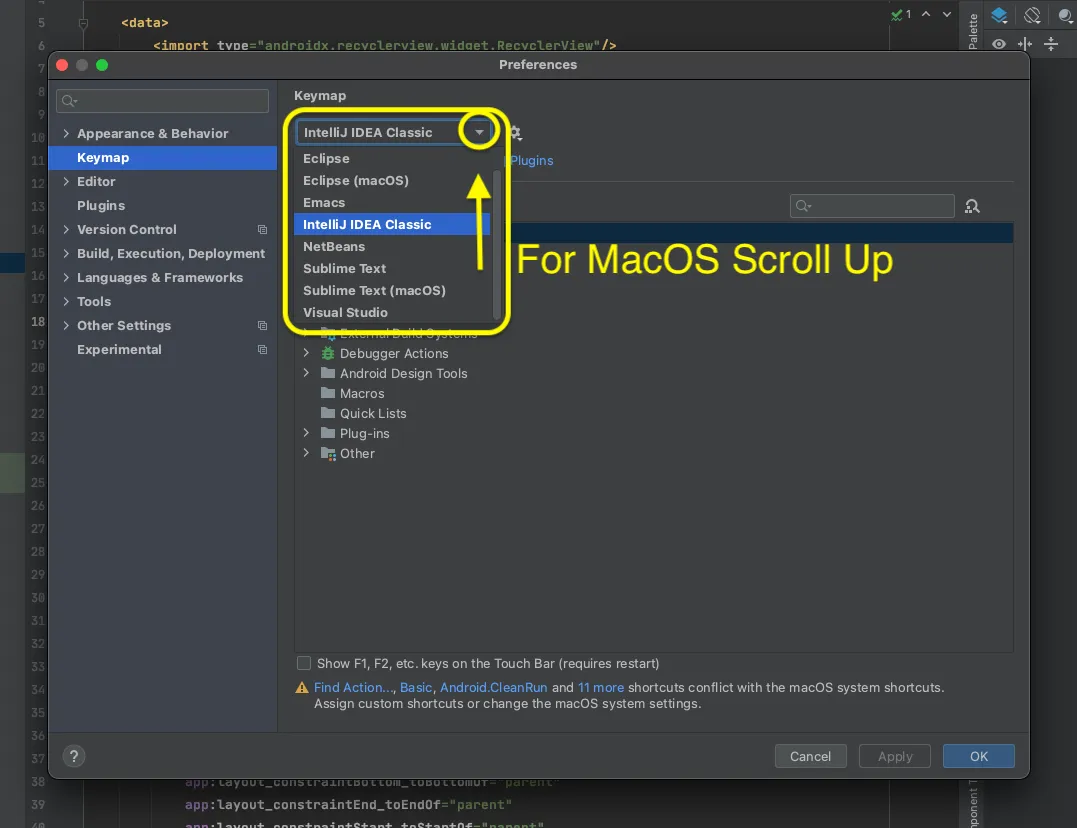The height and width of the screenshot is (828, 1077).
Task: Open the 11 more conflicts link
Action: tap(601, 687)
